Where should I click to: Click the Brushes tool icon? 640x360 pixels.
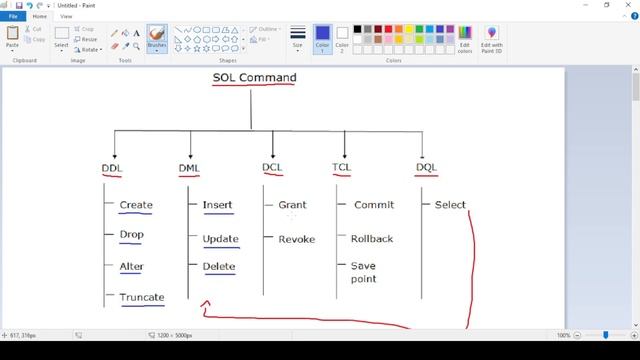[157, 33]
